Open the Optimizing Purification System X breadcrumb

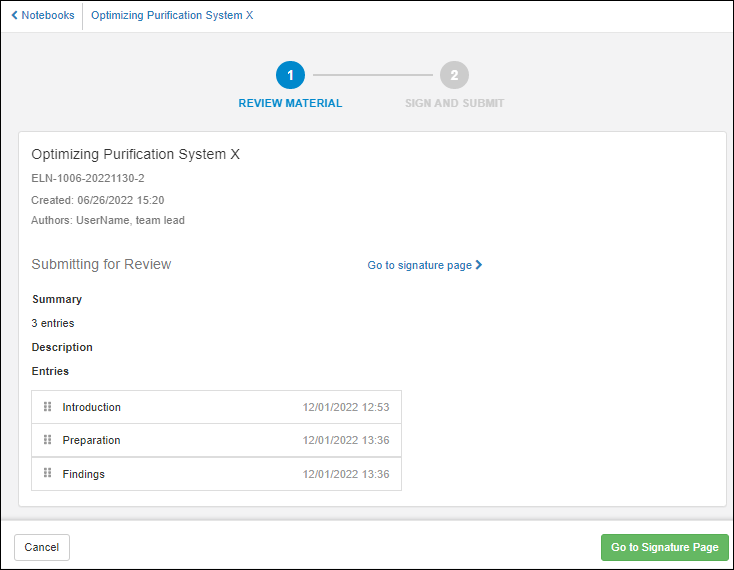172,16
